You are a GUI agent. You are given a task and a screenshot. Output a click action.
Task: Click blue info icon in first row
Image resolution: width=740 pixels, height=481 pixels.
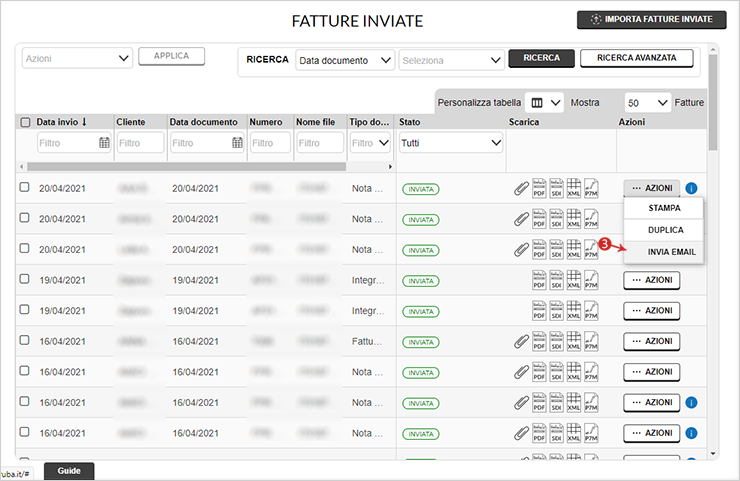pos(692,188)
